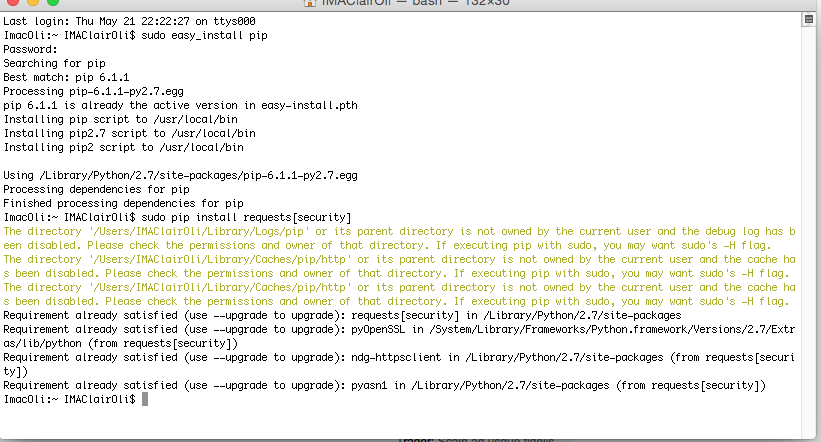Image resolution: width=821 pixels, height=442 pixels.
Task: Click the "Password:" prompt line
Action: point(31,49)
